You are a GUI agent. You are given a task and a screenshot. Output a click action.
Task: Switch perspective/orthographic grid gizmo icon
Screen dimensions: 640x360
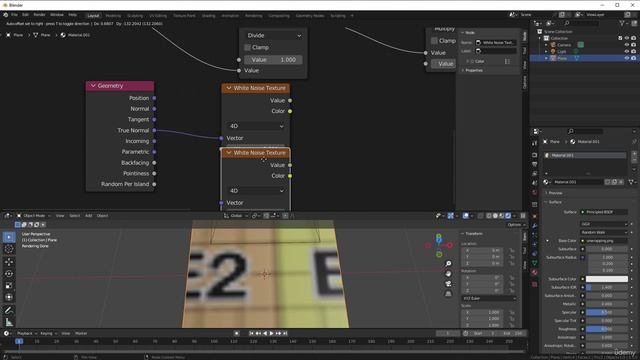(448, 293)
